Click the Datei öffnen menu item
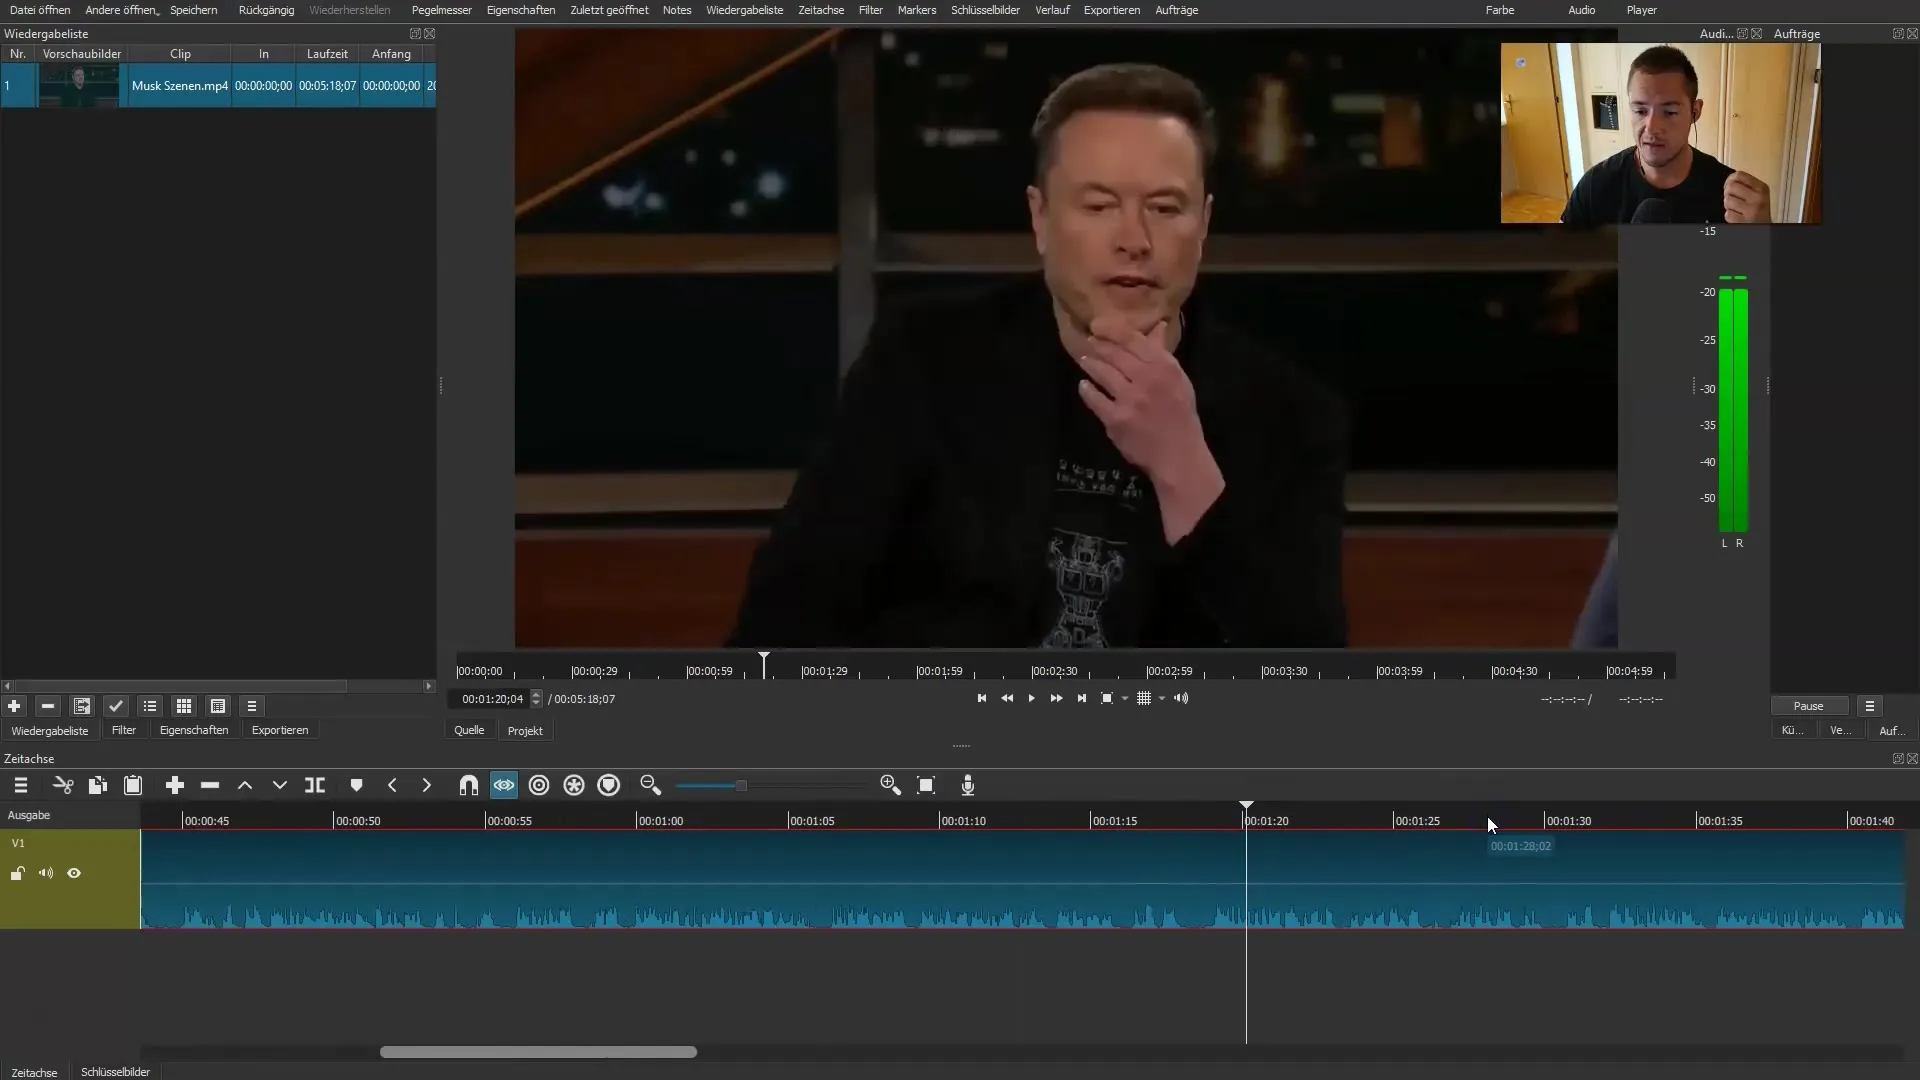Screen dimensions: 1920x1080 point(40,10)
